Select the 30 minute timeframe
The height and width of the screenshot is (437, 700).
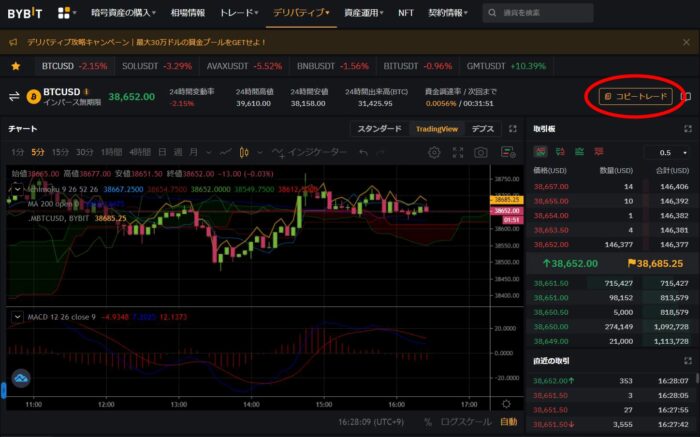pyautogui.click(x=84, y=153)
